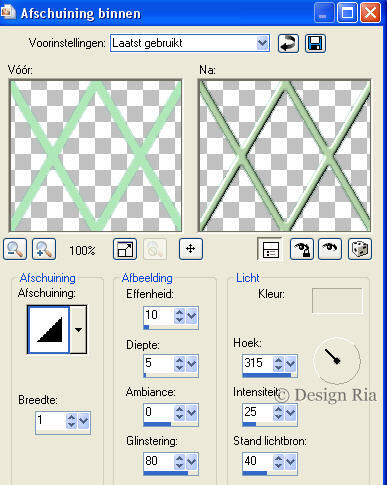Toggle the show/hide previews button
Screen dimensions: 387x485
[x=270, y=249]
